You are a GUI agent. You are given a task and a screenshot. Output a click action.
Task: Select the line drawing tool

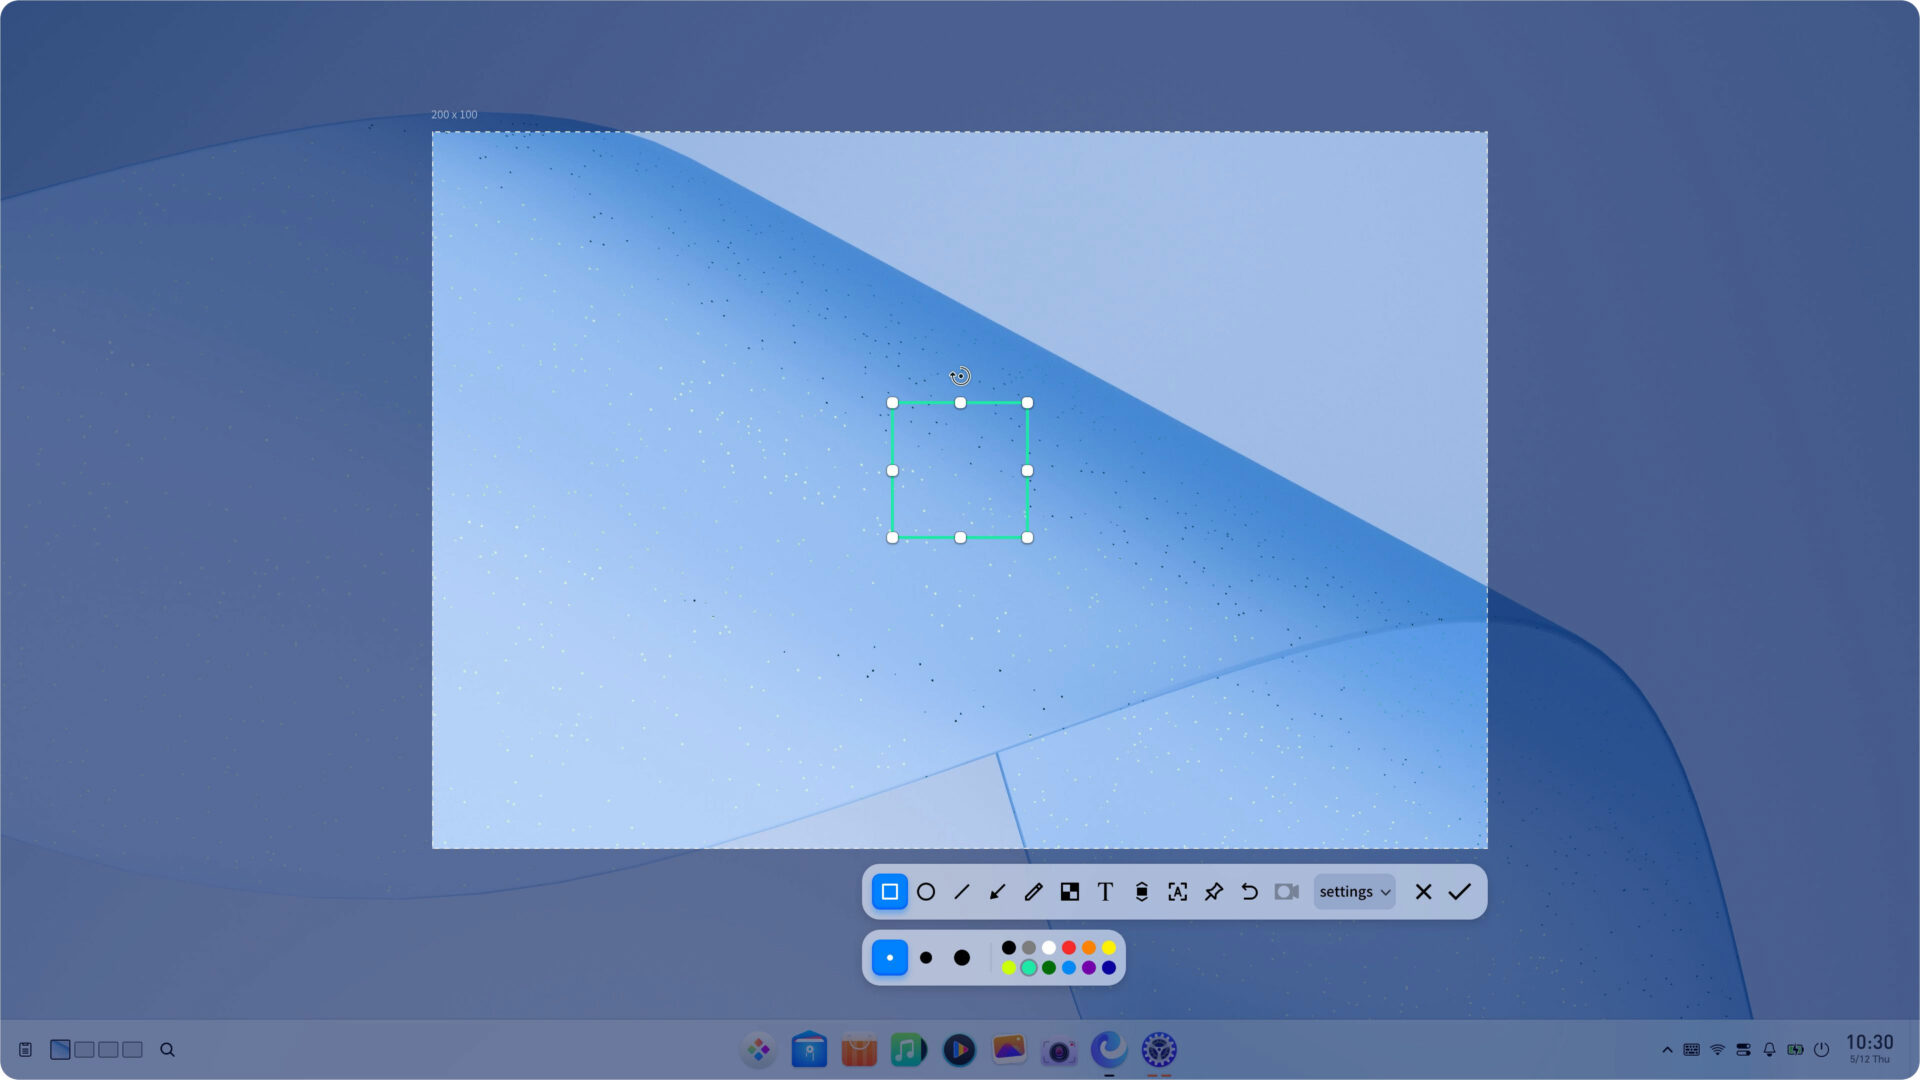click(961, 891)
